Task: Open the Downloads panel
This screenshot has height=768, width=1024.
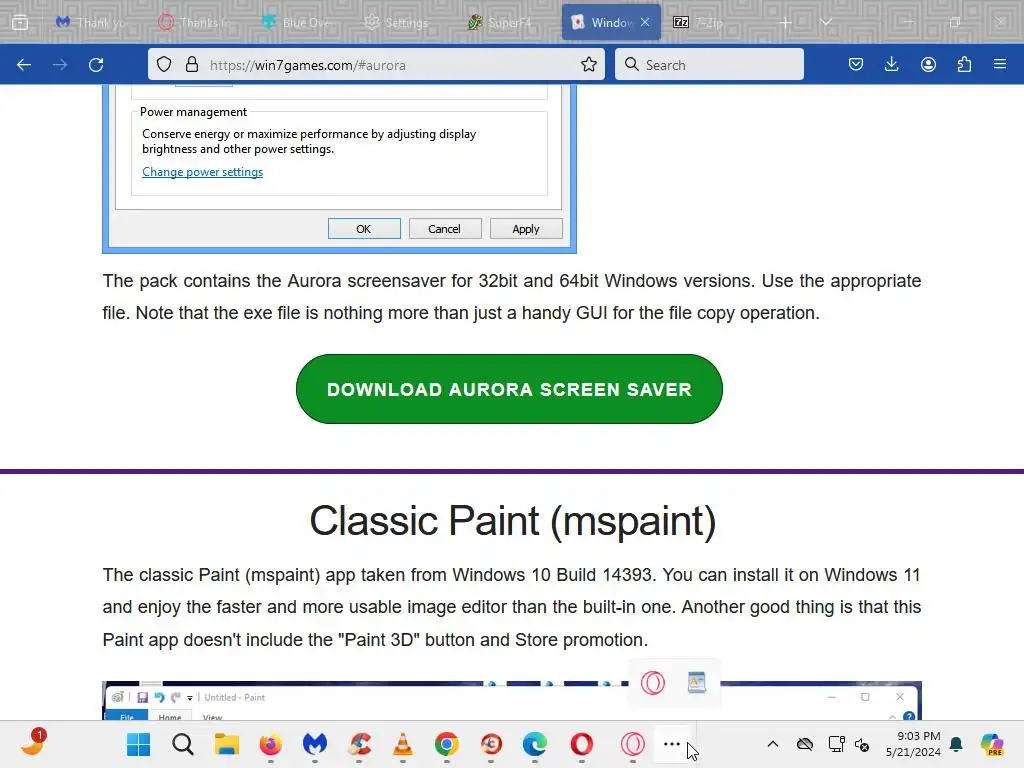Action: click(x=891, y=65)
